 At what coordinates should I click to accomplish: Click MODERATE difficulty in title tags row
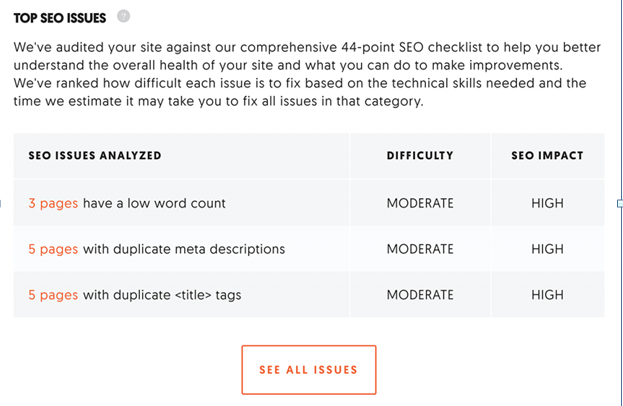[420, 295]
